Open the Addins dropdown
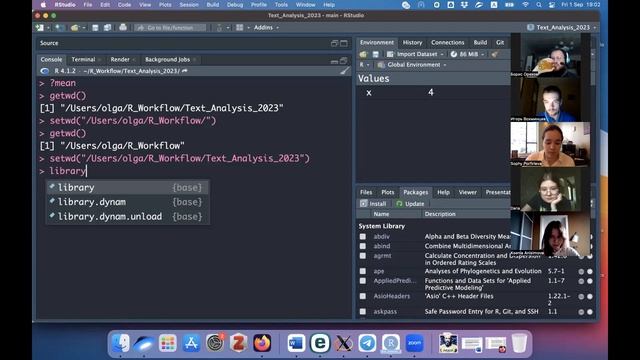Screen dimensions: 640x360 pyautogui.click(x=266, y=27)
